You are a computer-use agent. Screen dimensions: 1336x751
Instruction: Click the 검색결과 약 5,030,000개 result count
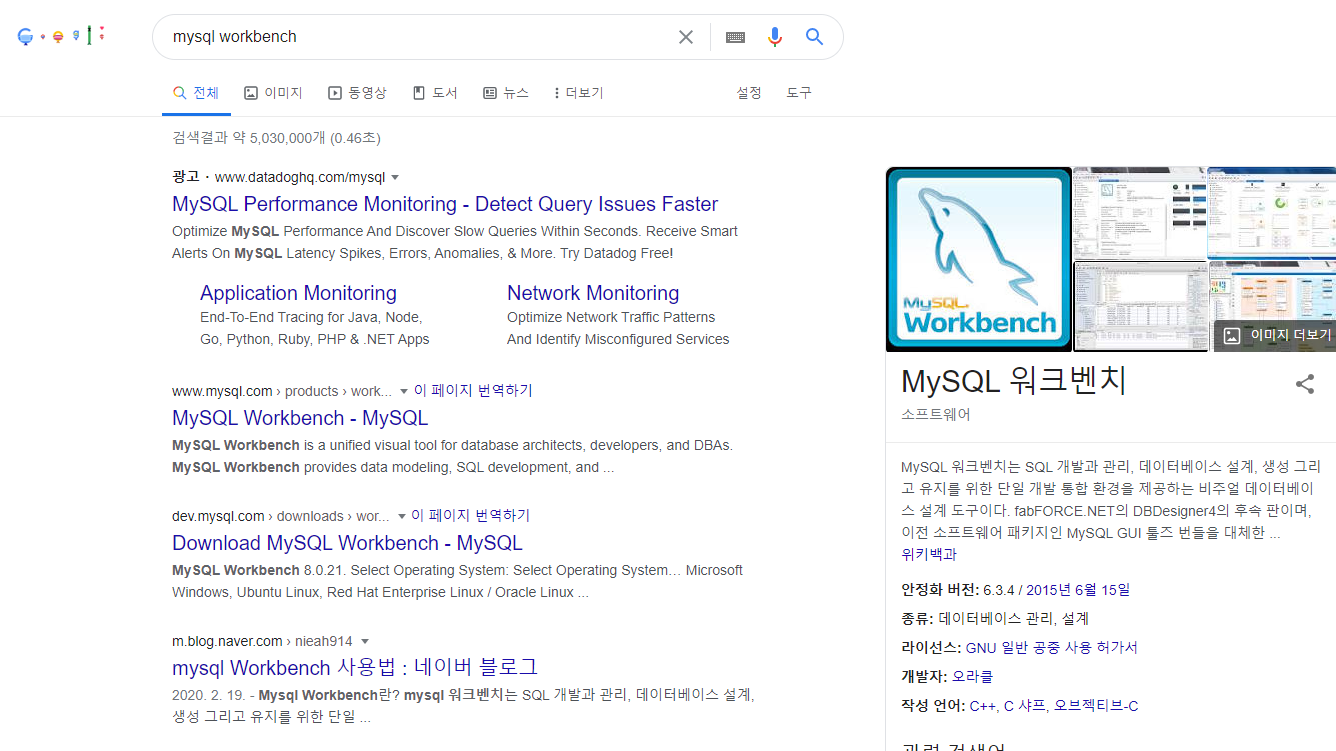coord(276,138)
